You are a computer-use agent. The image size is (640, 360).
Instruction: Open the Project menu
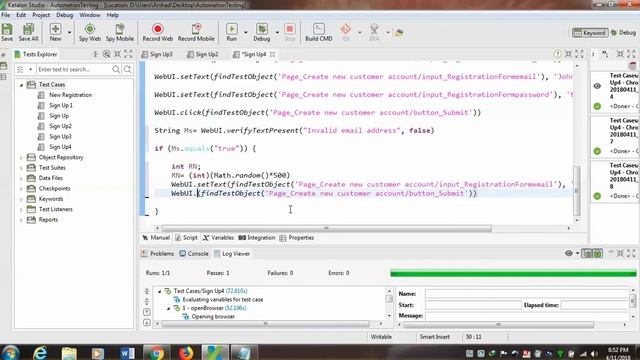[x=41, y=15]
